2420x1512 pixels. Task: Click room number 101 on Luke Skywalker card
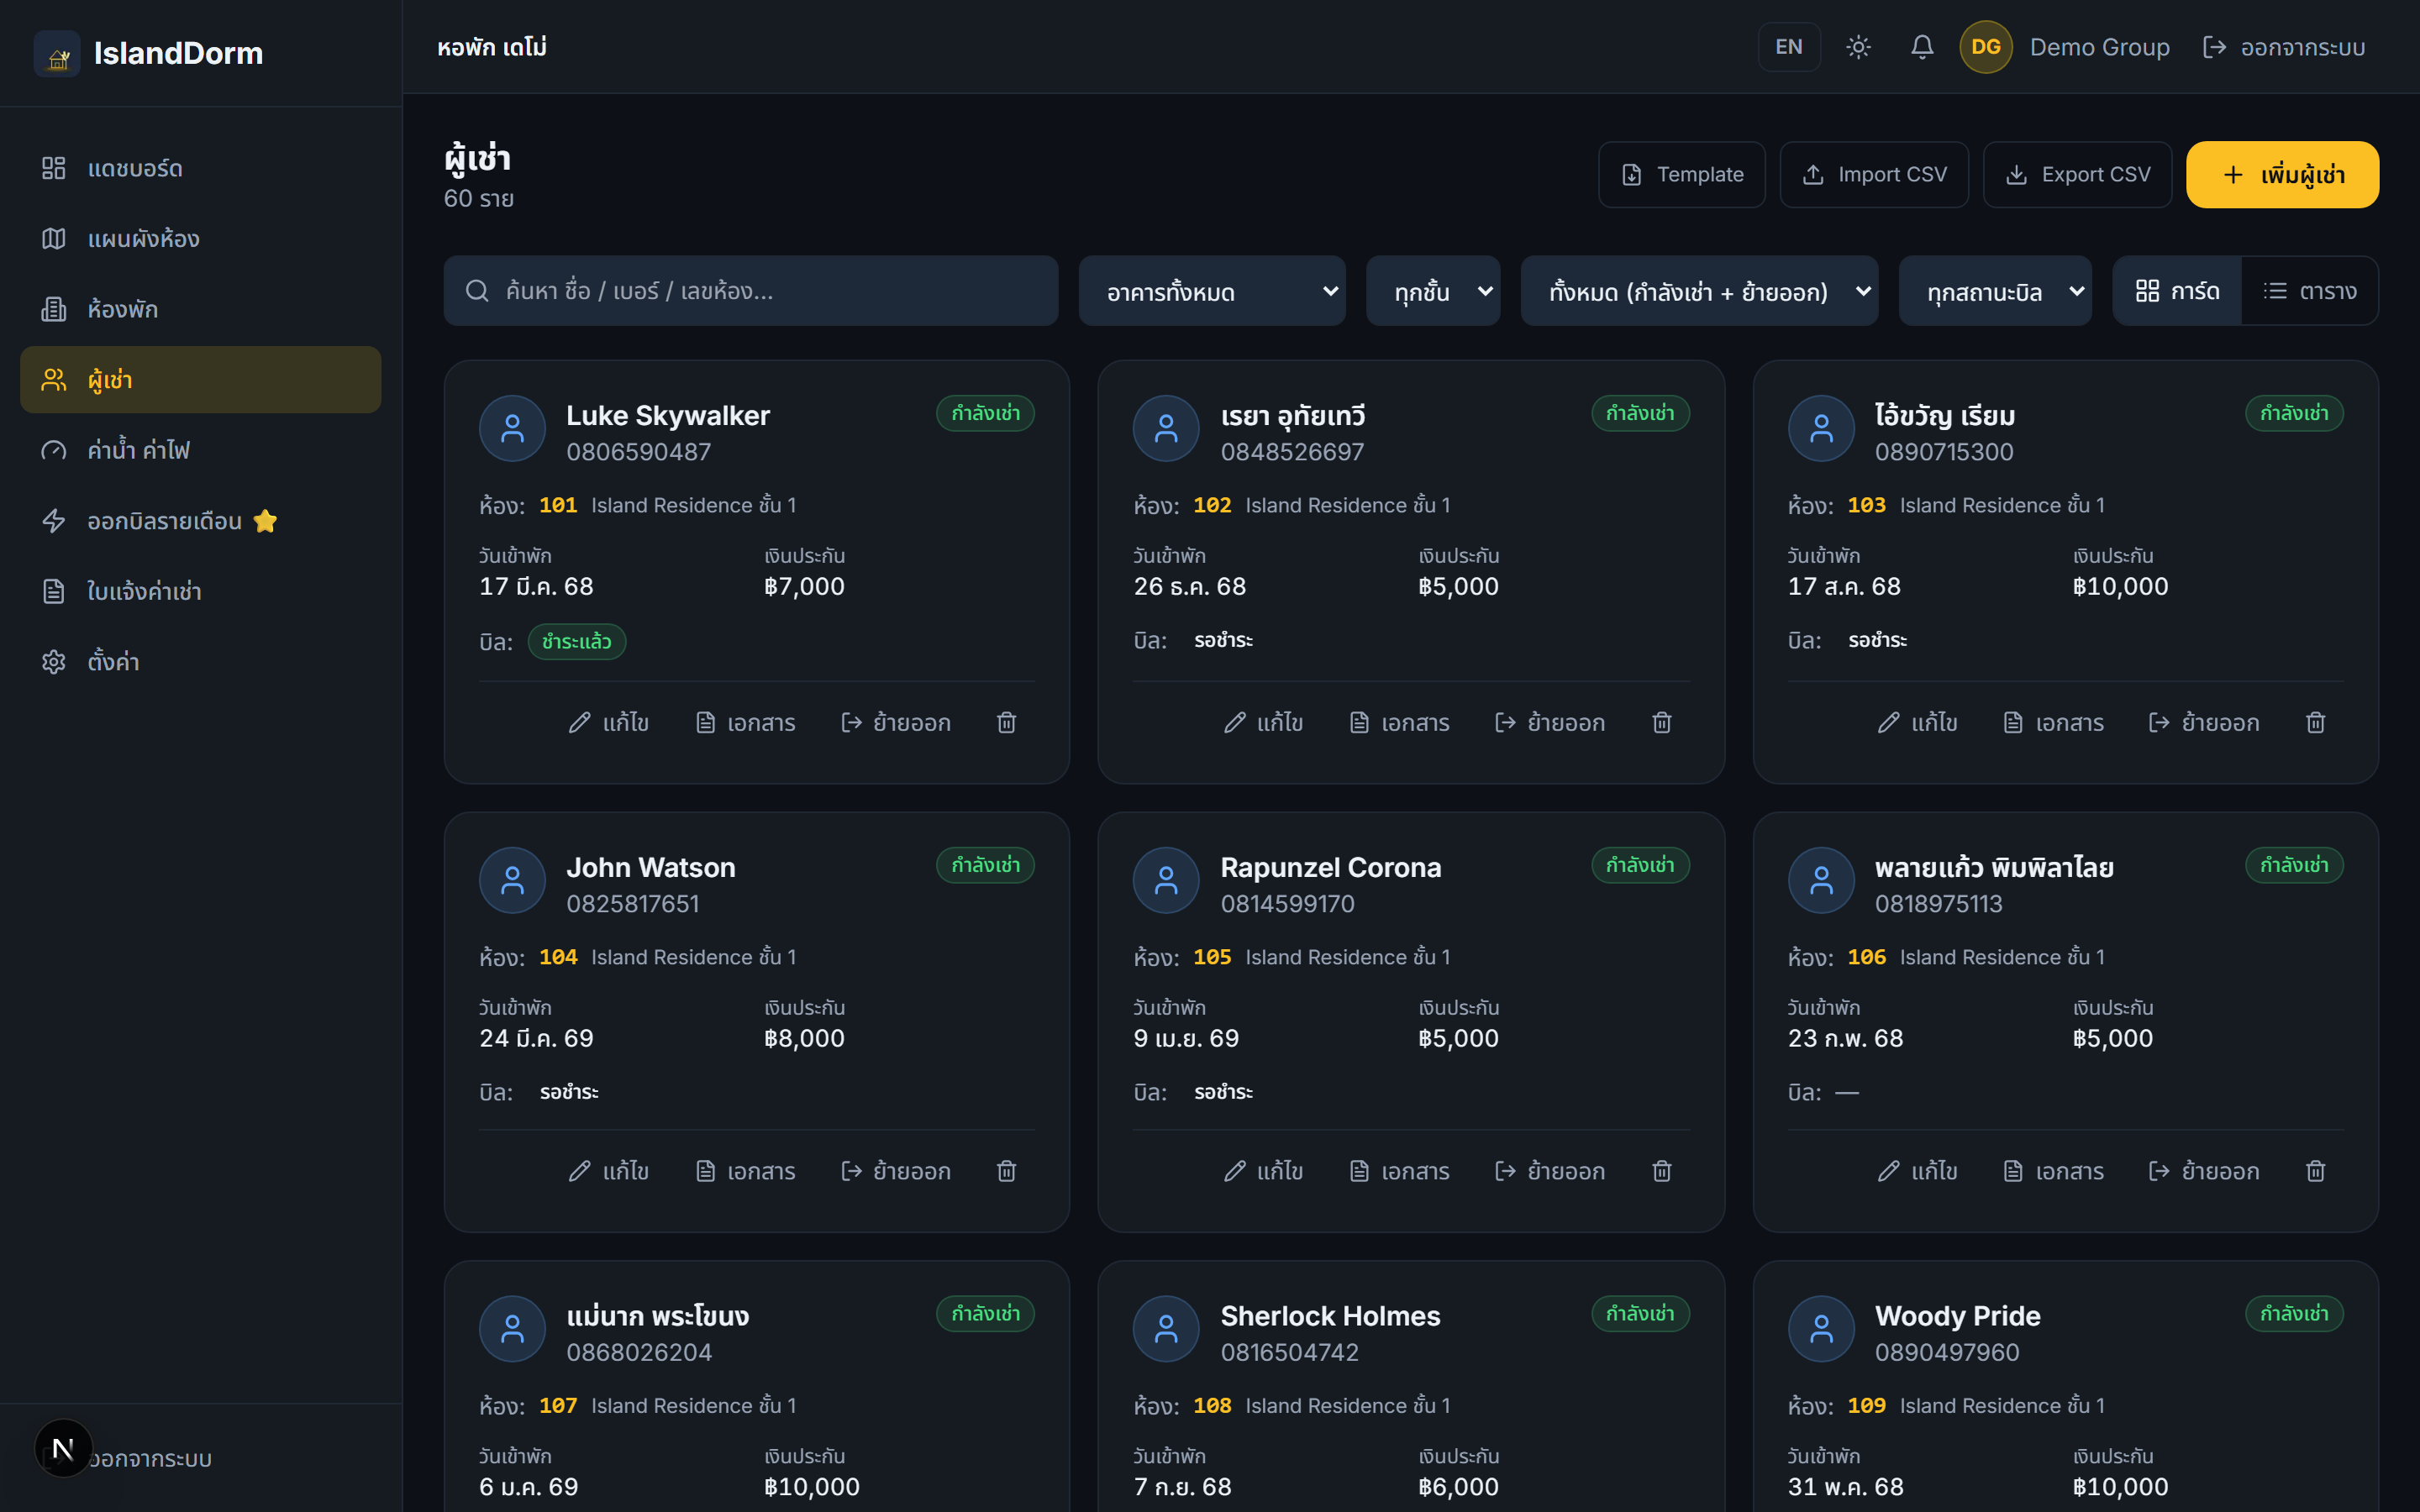click(x=558, y=505)
